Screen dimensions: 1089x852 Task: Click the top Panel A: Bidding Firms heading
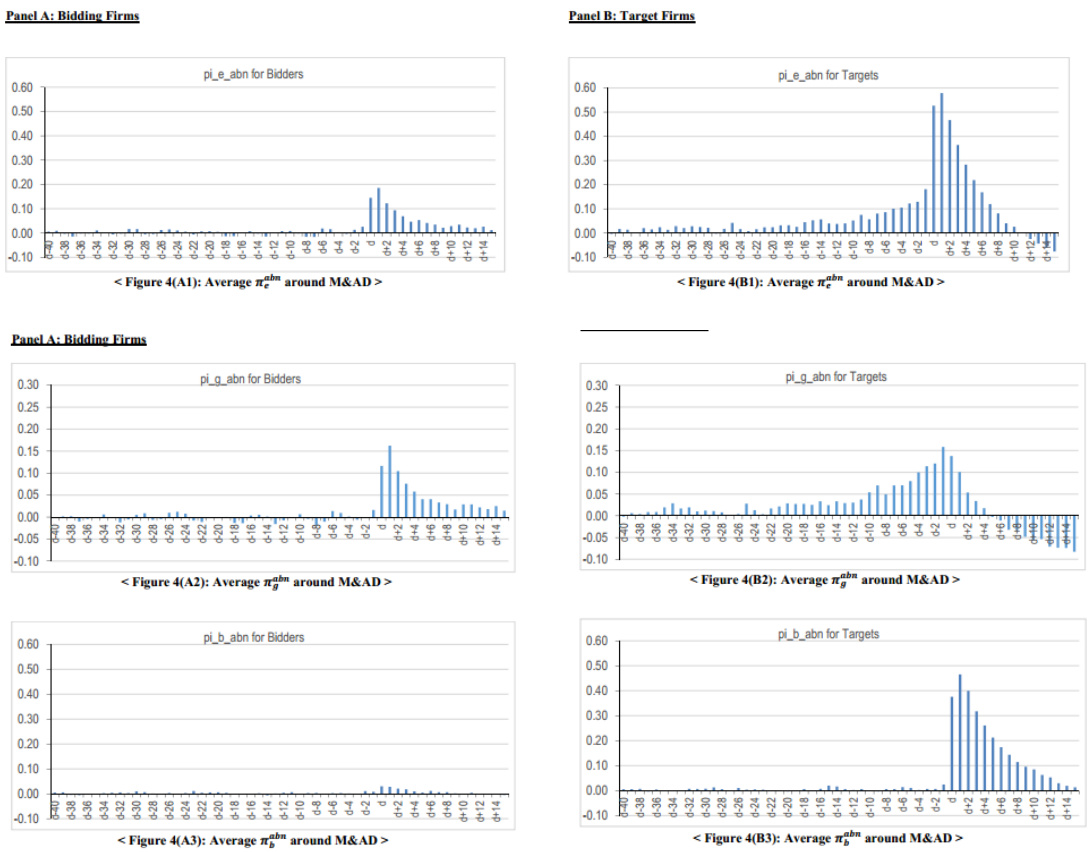click(72, 17)
